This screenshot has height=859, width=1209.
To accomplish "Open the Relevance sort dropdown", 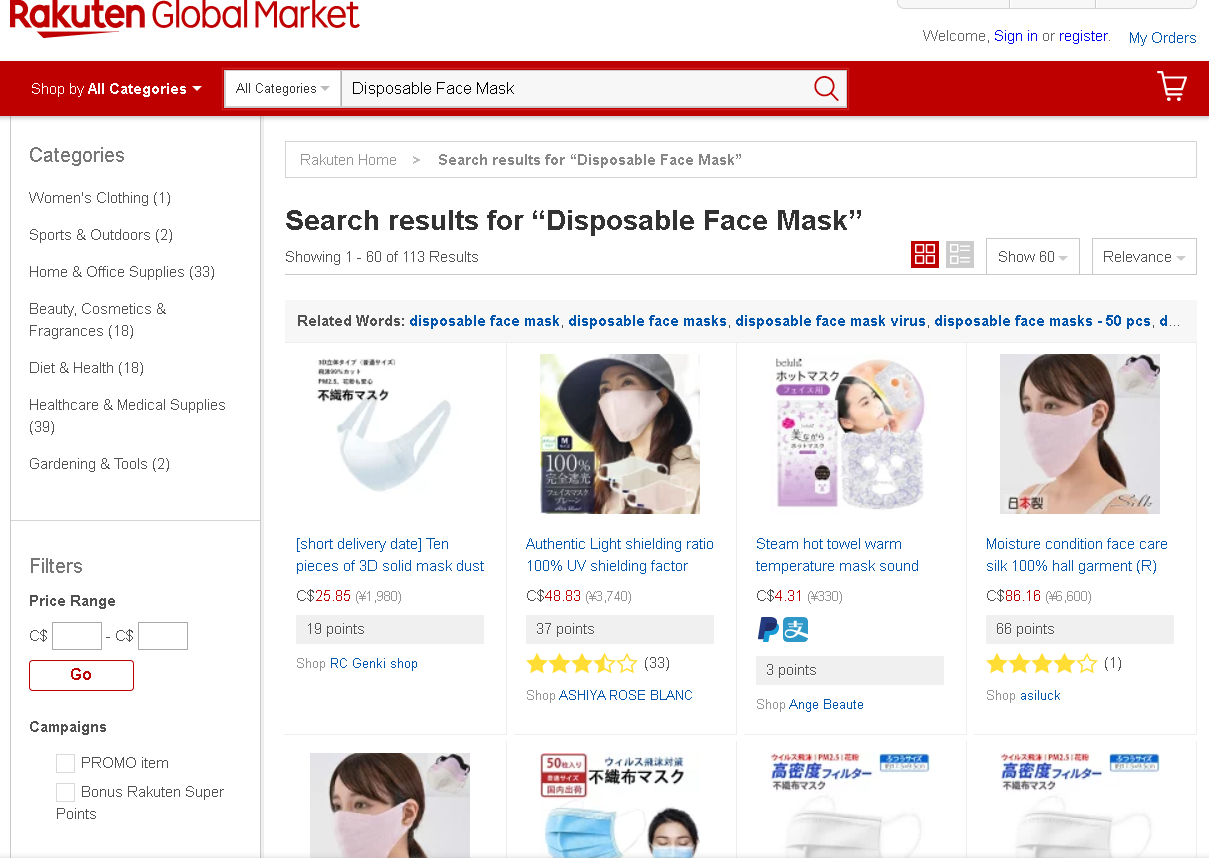I will tap(1143, 257).
